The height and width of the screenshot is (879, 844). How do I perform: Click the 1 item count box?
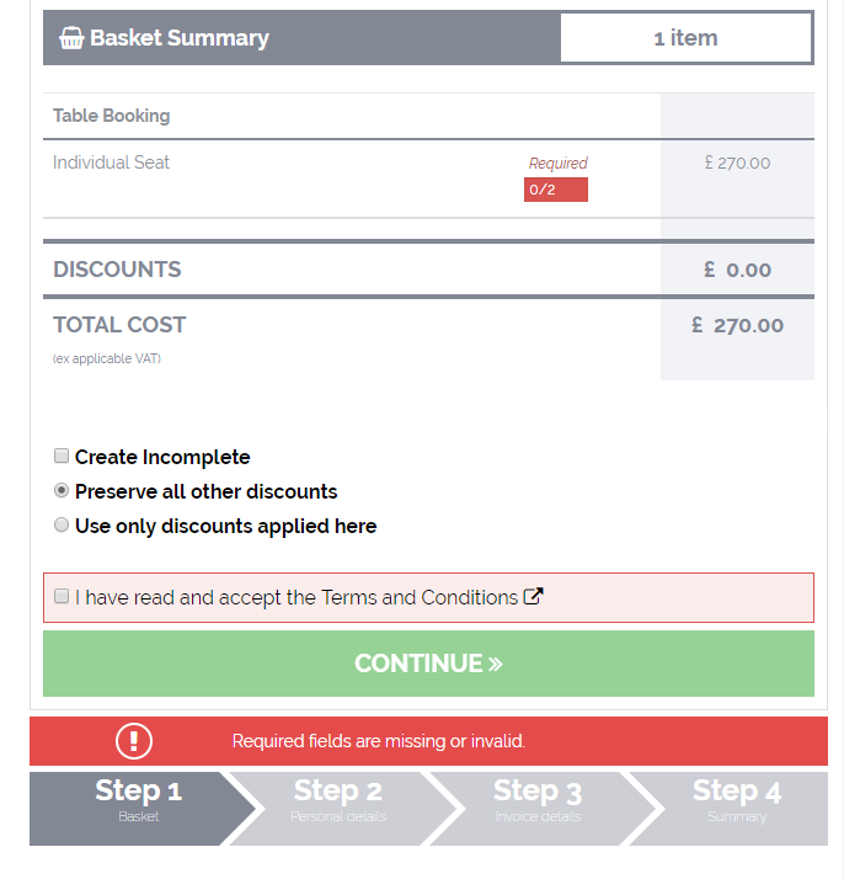[x=686, y=38]
